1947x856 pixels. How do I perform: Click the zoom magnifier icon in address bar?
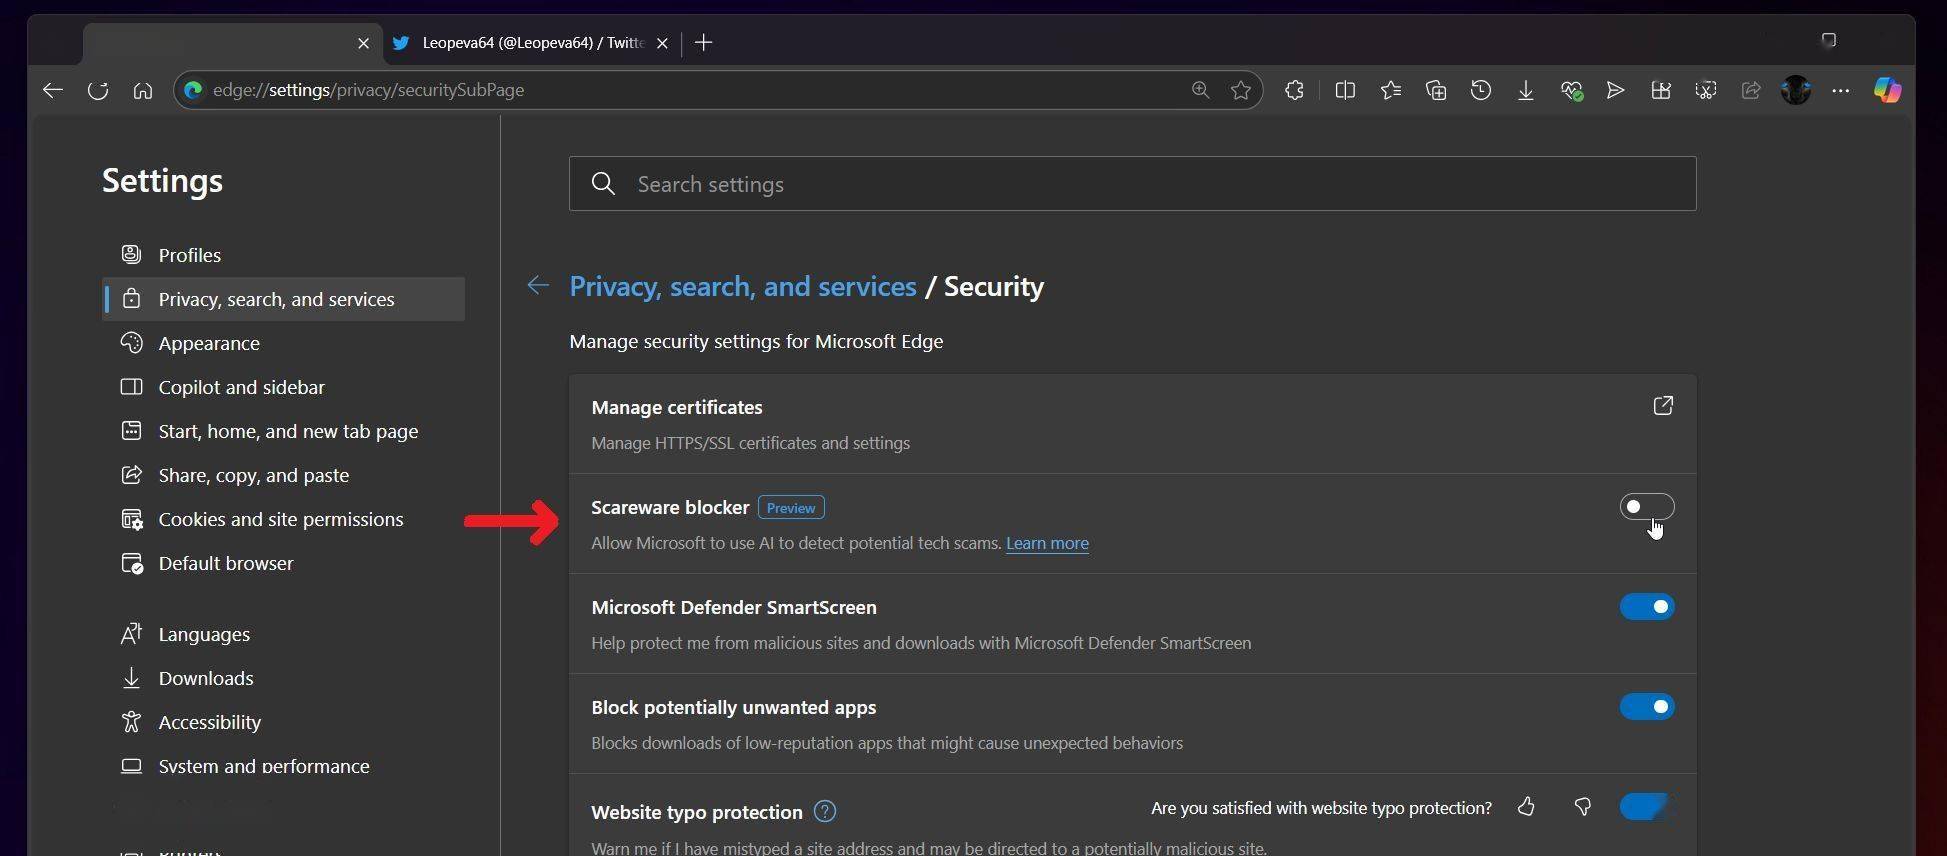(x=1200, y=90)
